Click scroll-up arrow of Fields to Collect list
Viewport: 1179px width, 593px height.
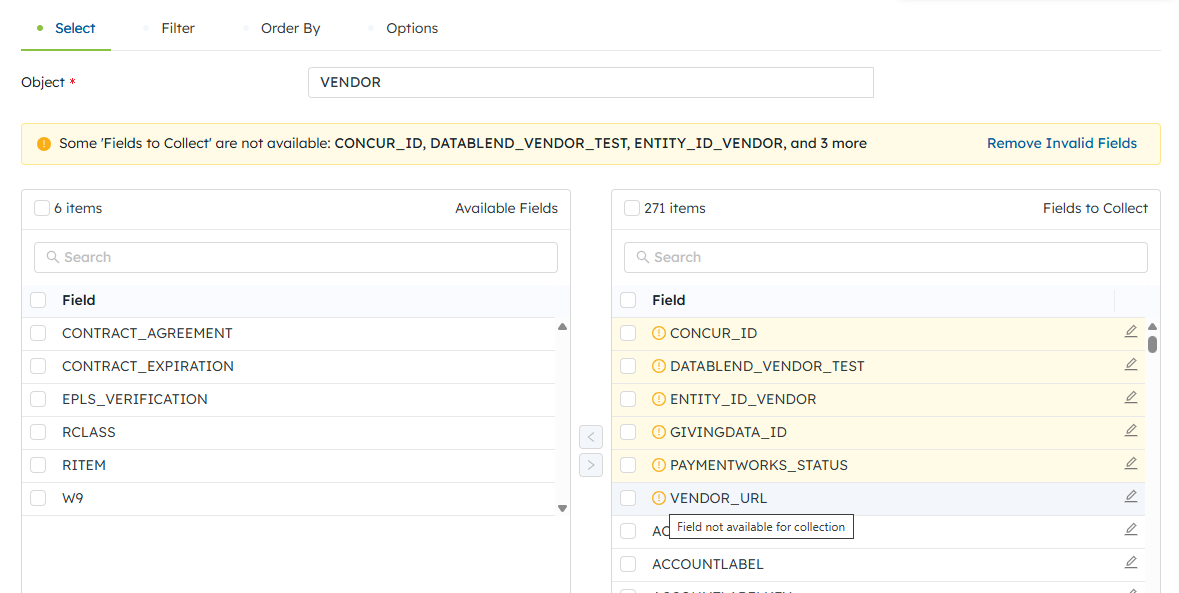(1152, 327)
